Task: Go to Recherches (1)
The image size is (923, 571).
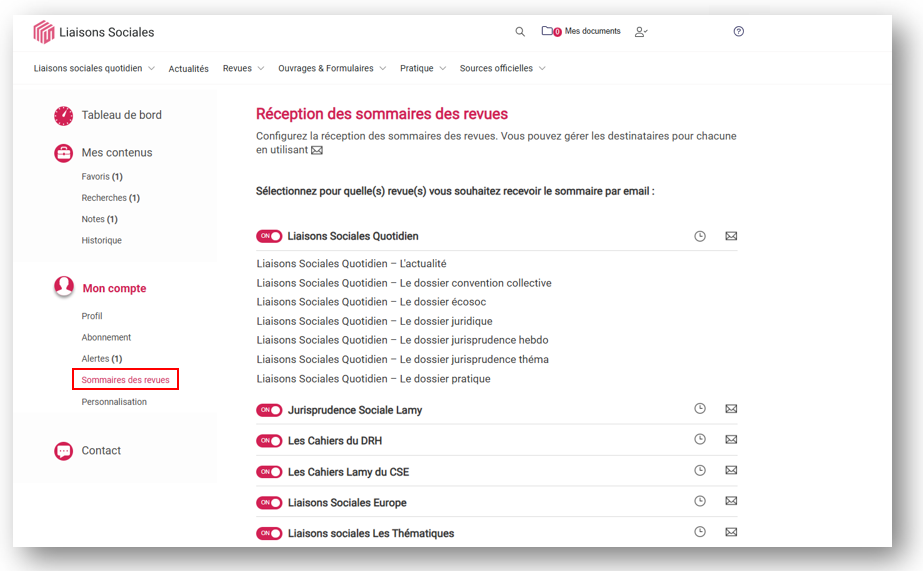Action: click(x=111, y=198)
